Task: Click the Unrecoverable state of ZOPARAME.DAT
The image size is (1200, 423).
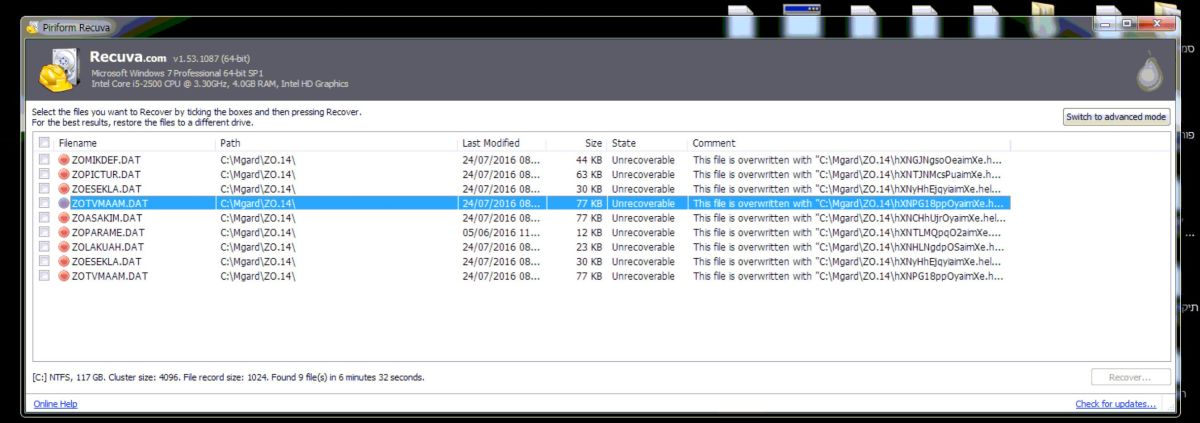Action: tap(643, 232)
